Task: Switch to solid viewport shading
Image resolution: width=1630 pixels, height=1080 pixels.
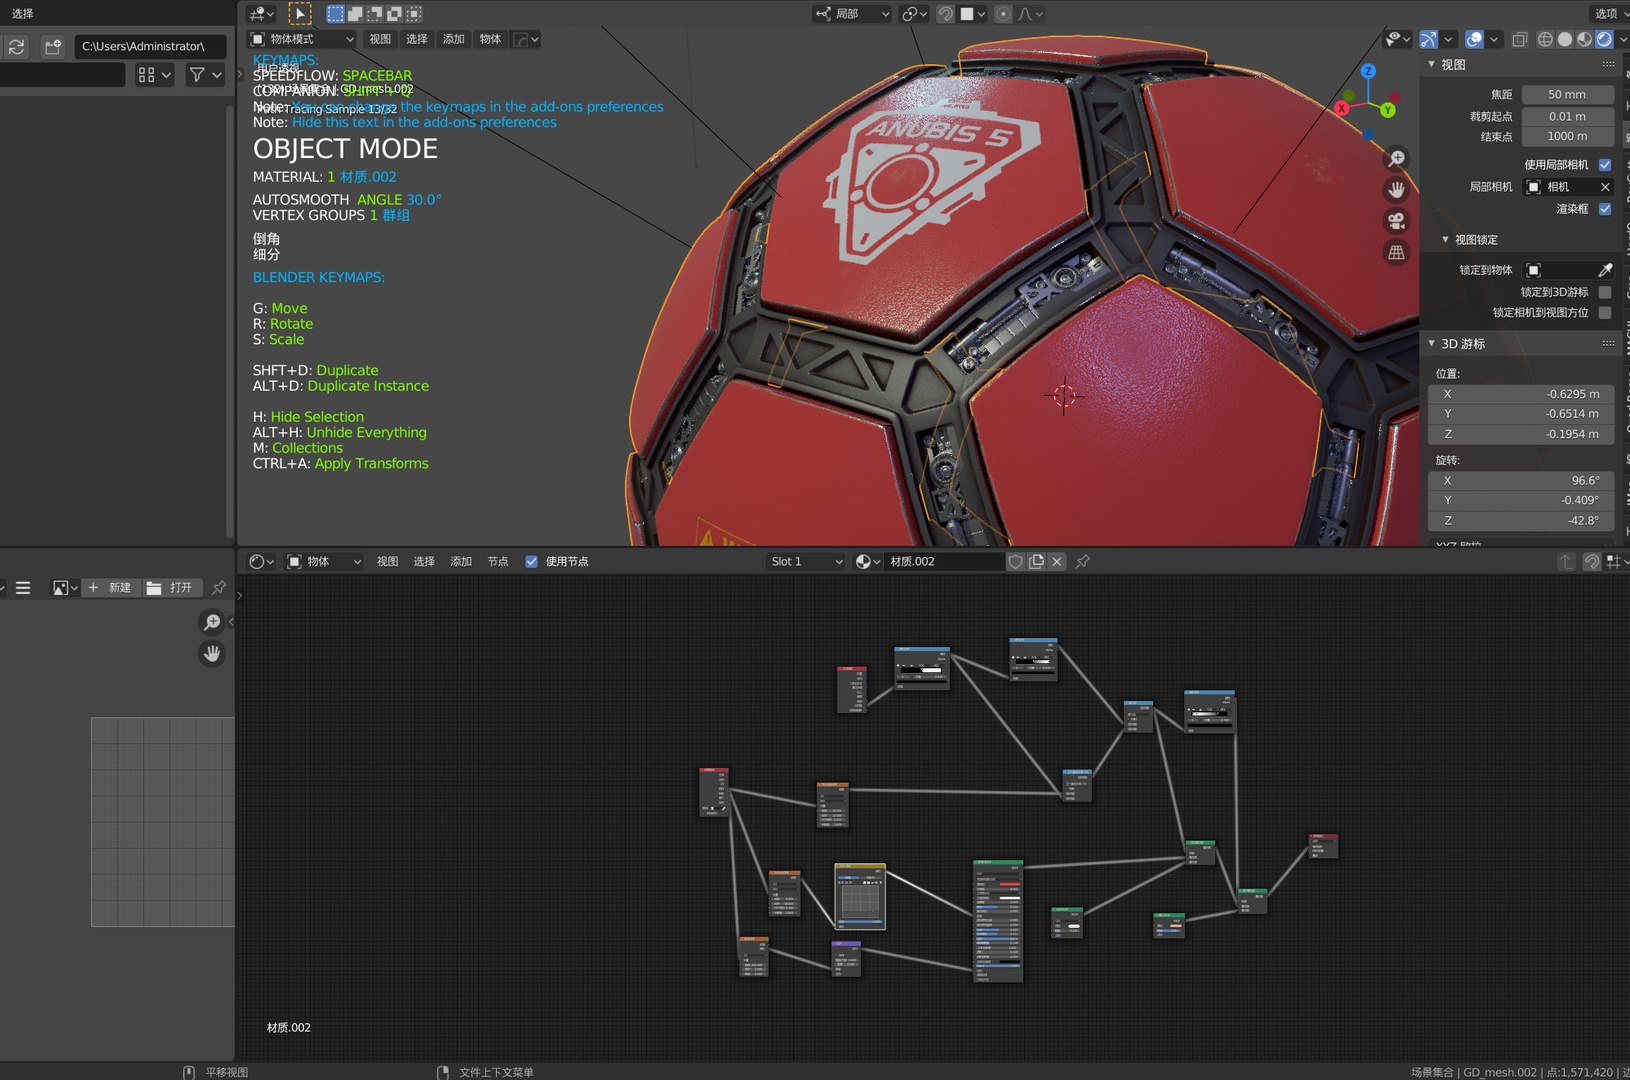Action: pos(1564,39)
